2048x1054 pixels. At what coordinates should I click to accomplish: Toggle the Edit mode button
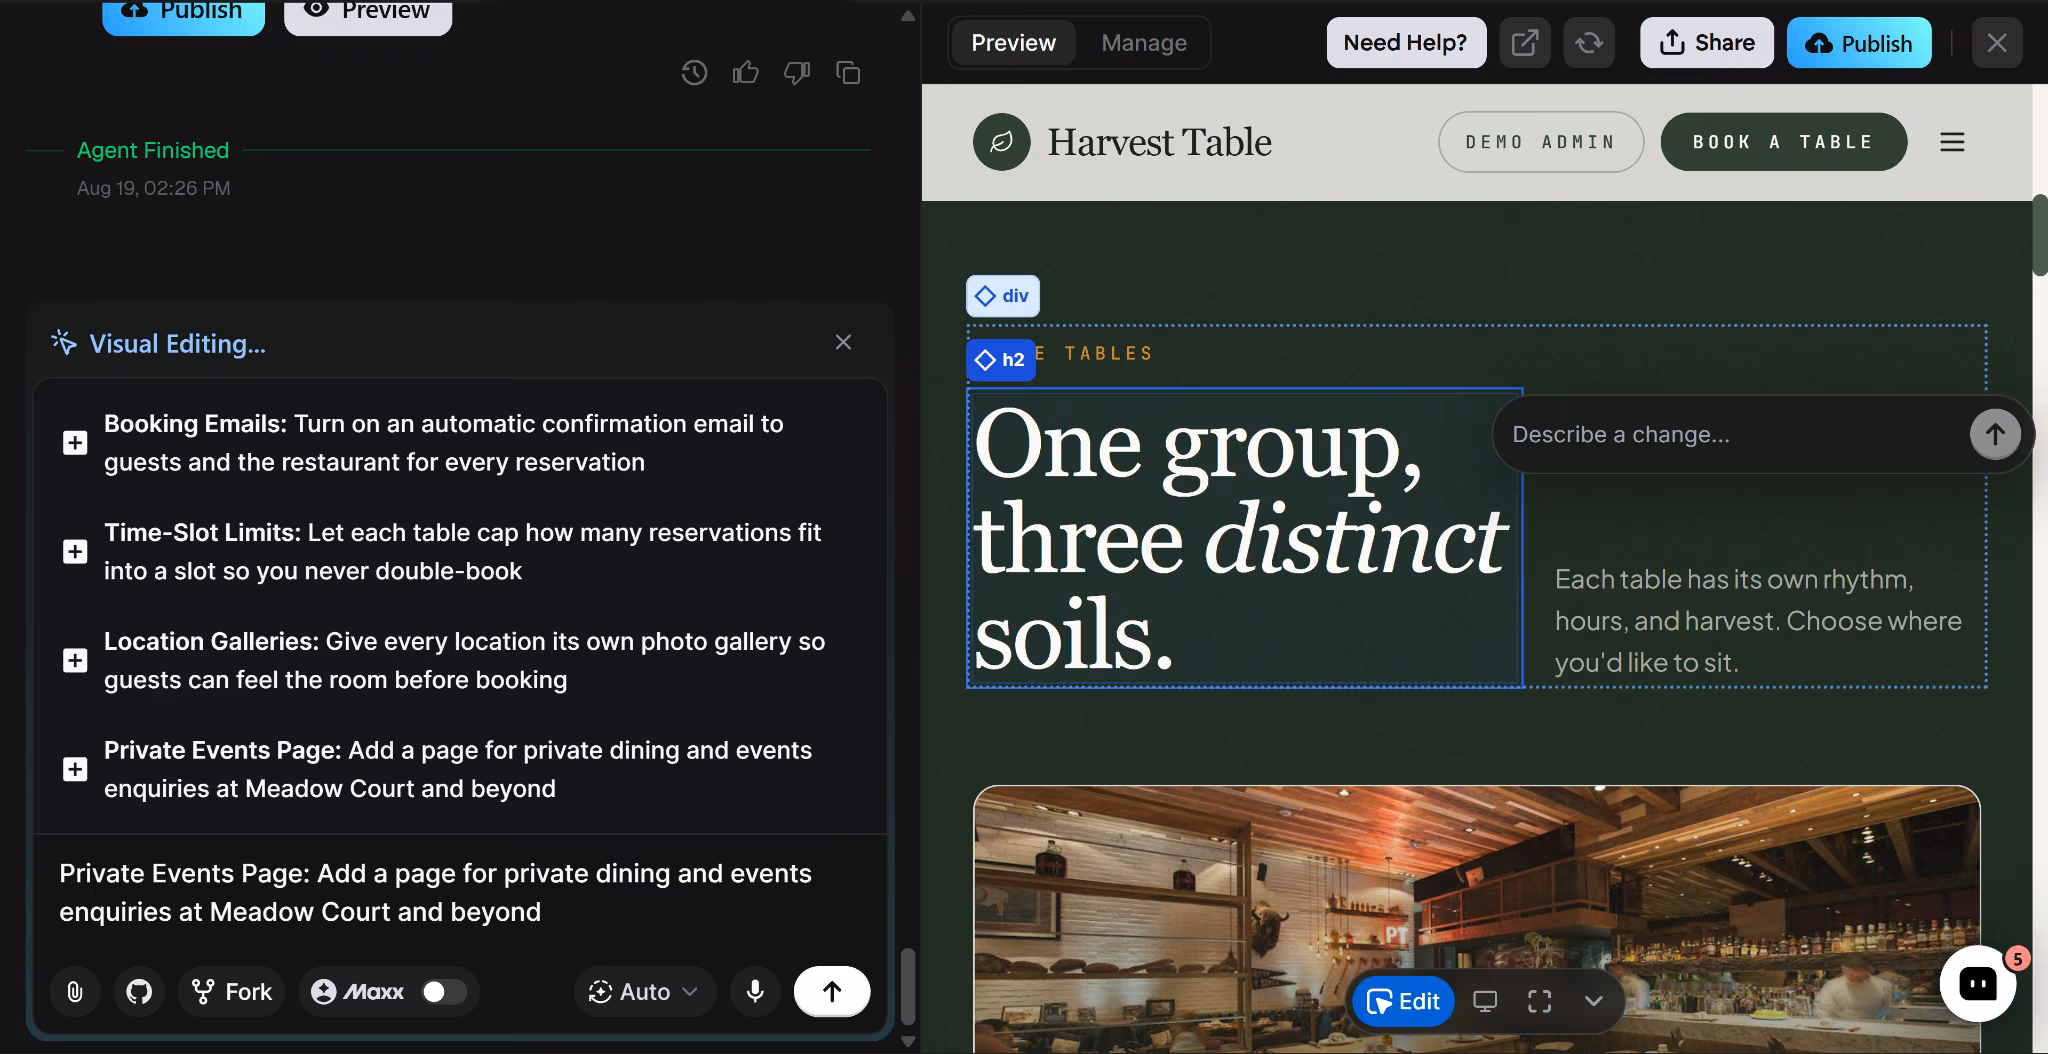[x=1403, y=1001]
